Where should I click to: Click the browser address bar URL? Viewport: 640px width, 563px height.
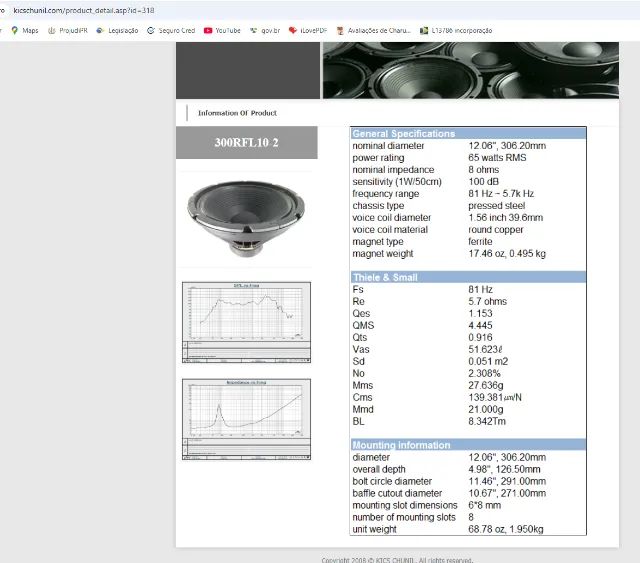84,10
